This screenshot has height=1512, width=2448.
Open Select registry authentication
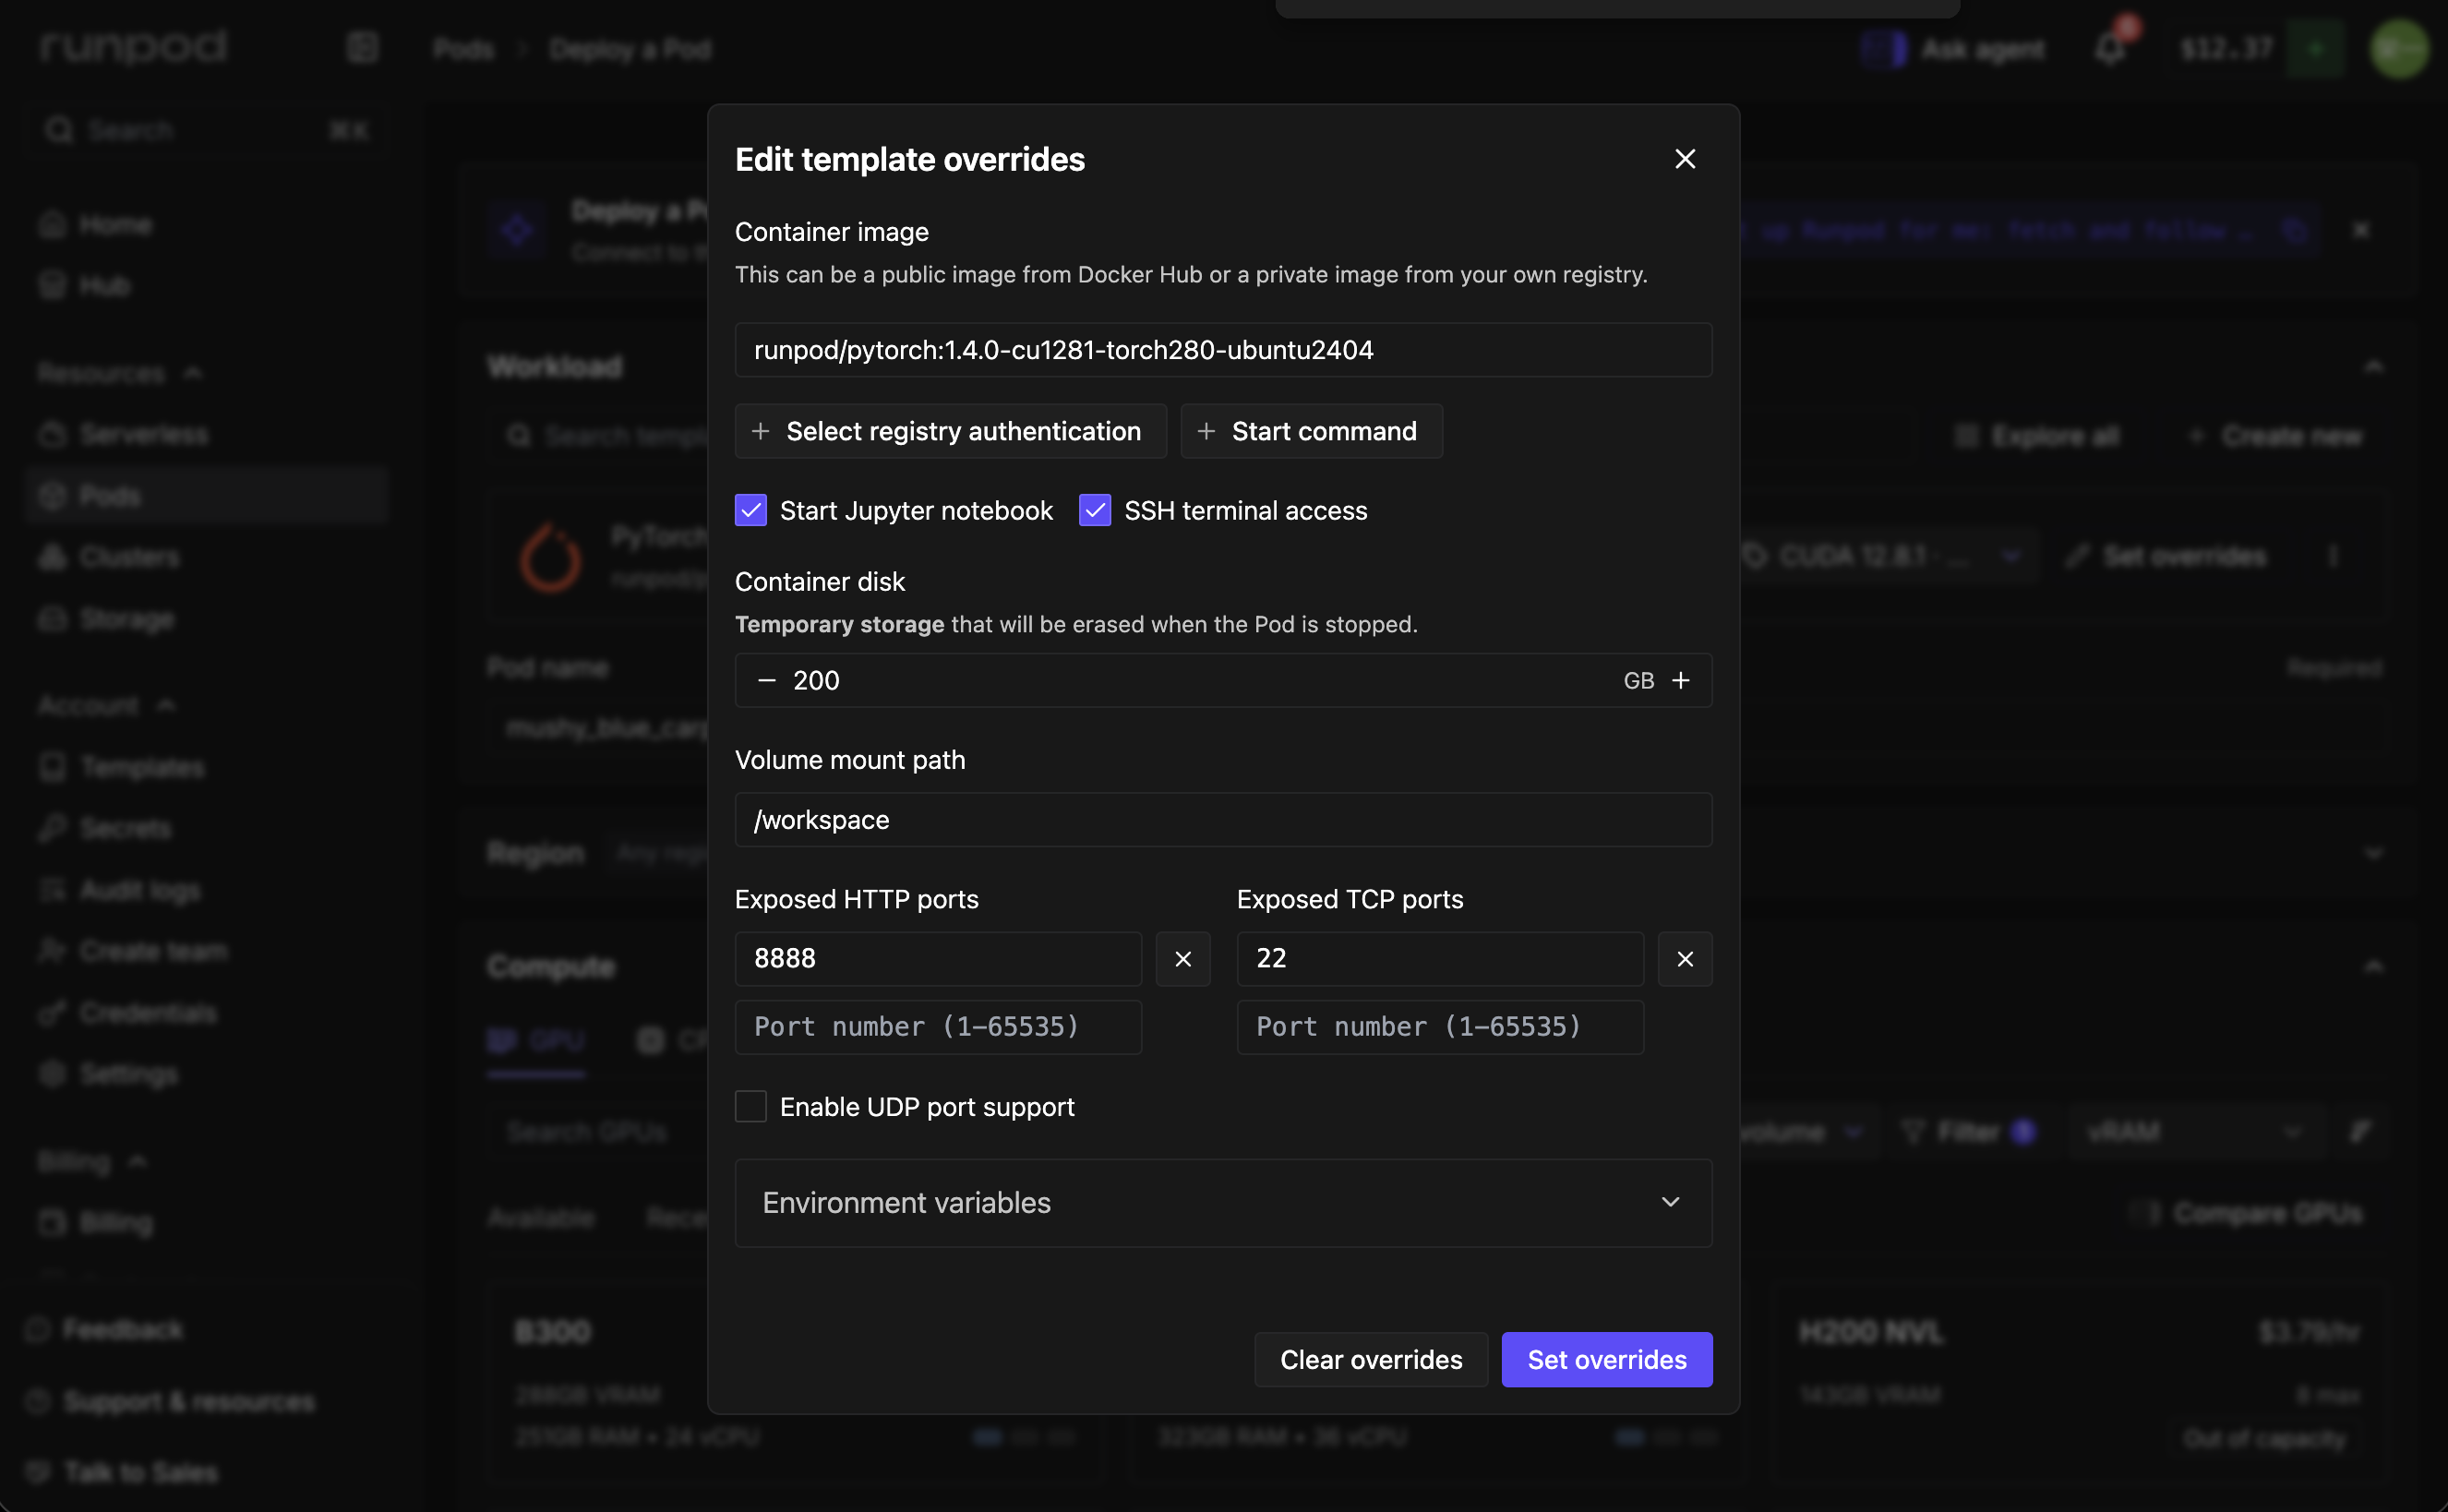pos(950,431)
